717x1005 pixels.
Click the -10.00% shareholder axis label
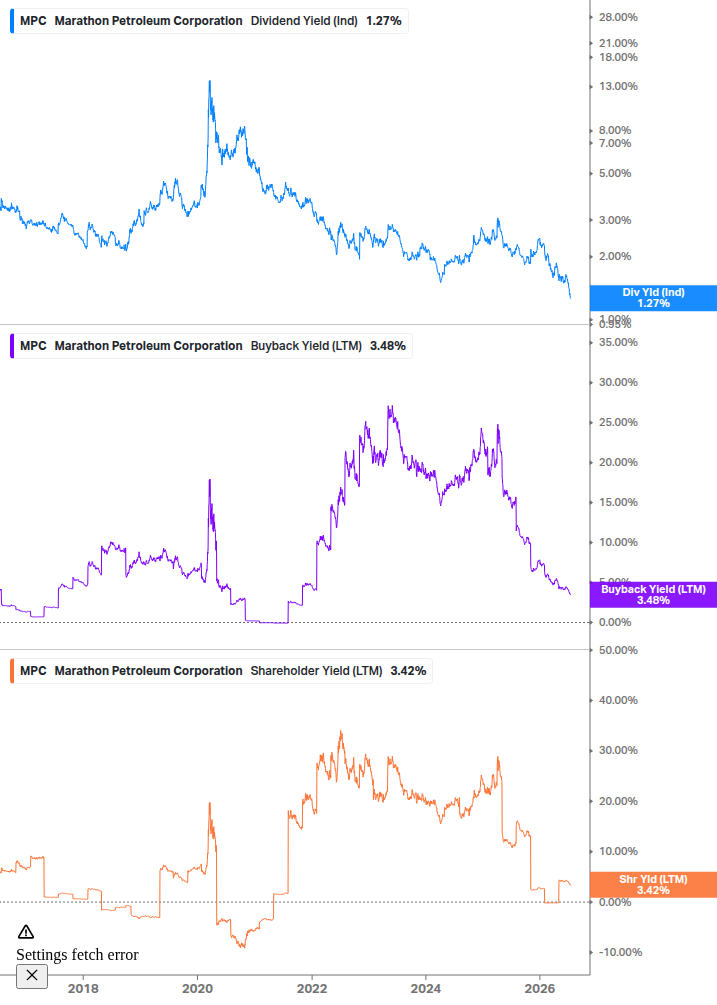pyautogui.click(x=620, y=952)
